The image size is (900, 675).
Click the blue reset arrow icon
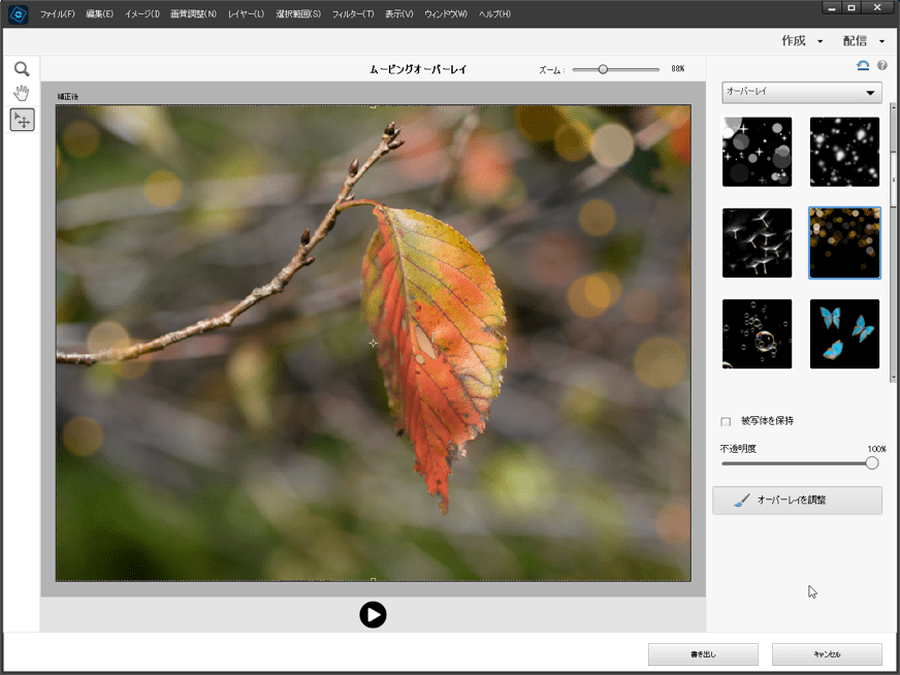[863, 66]
